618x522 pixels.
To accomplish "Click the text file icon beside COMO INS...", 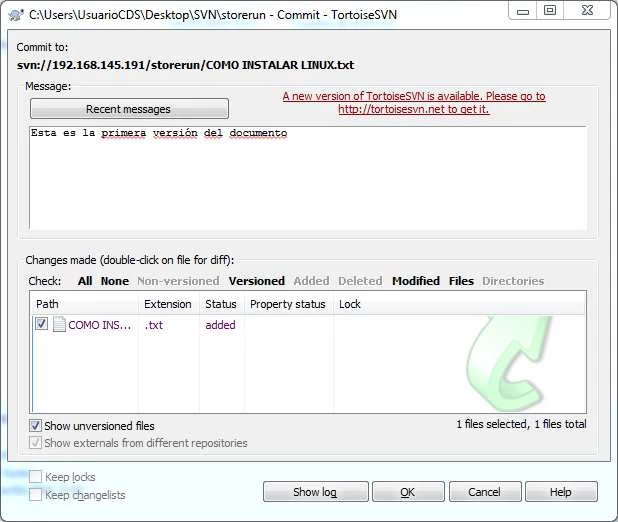I will click(59, 324).
